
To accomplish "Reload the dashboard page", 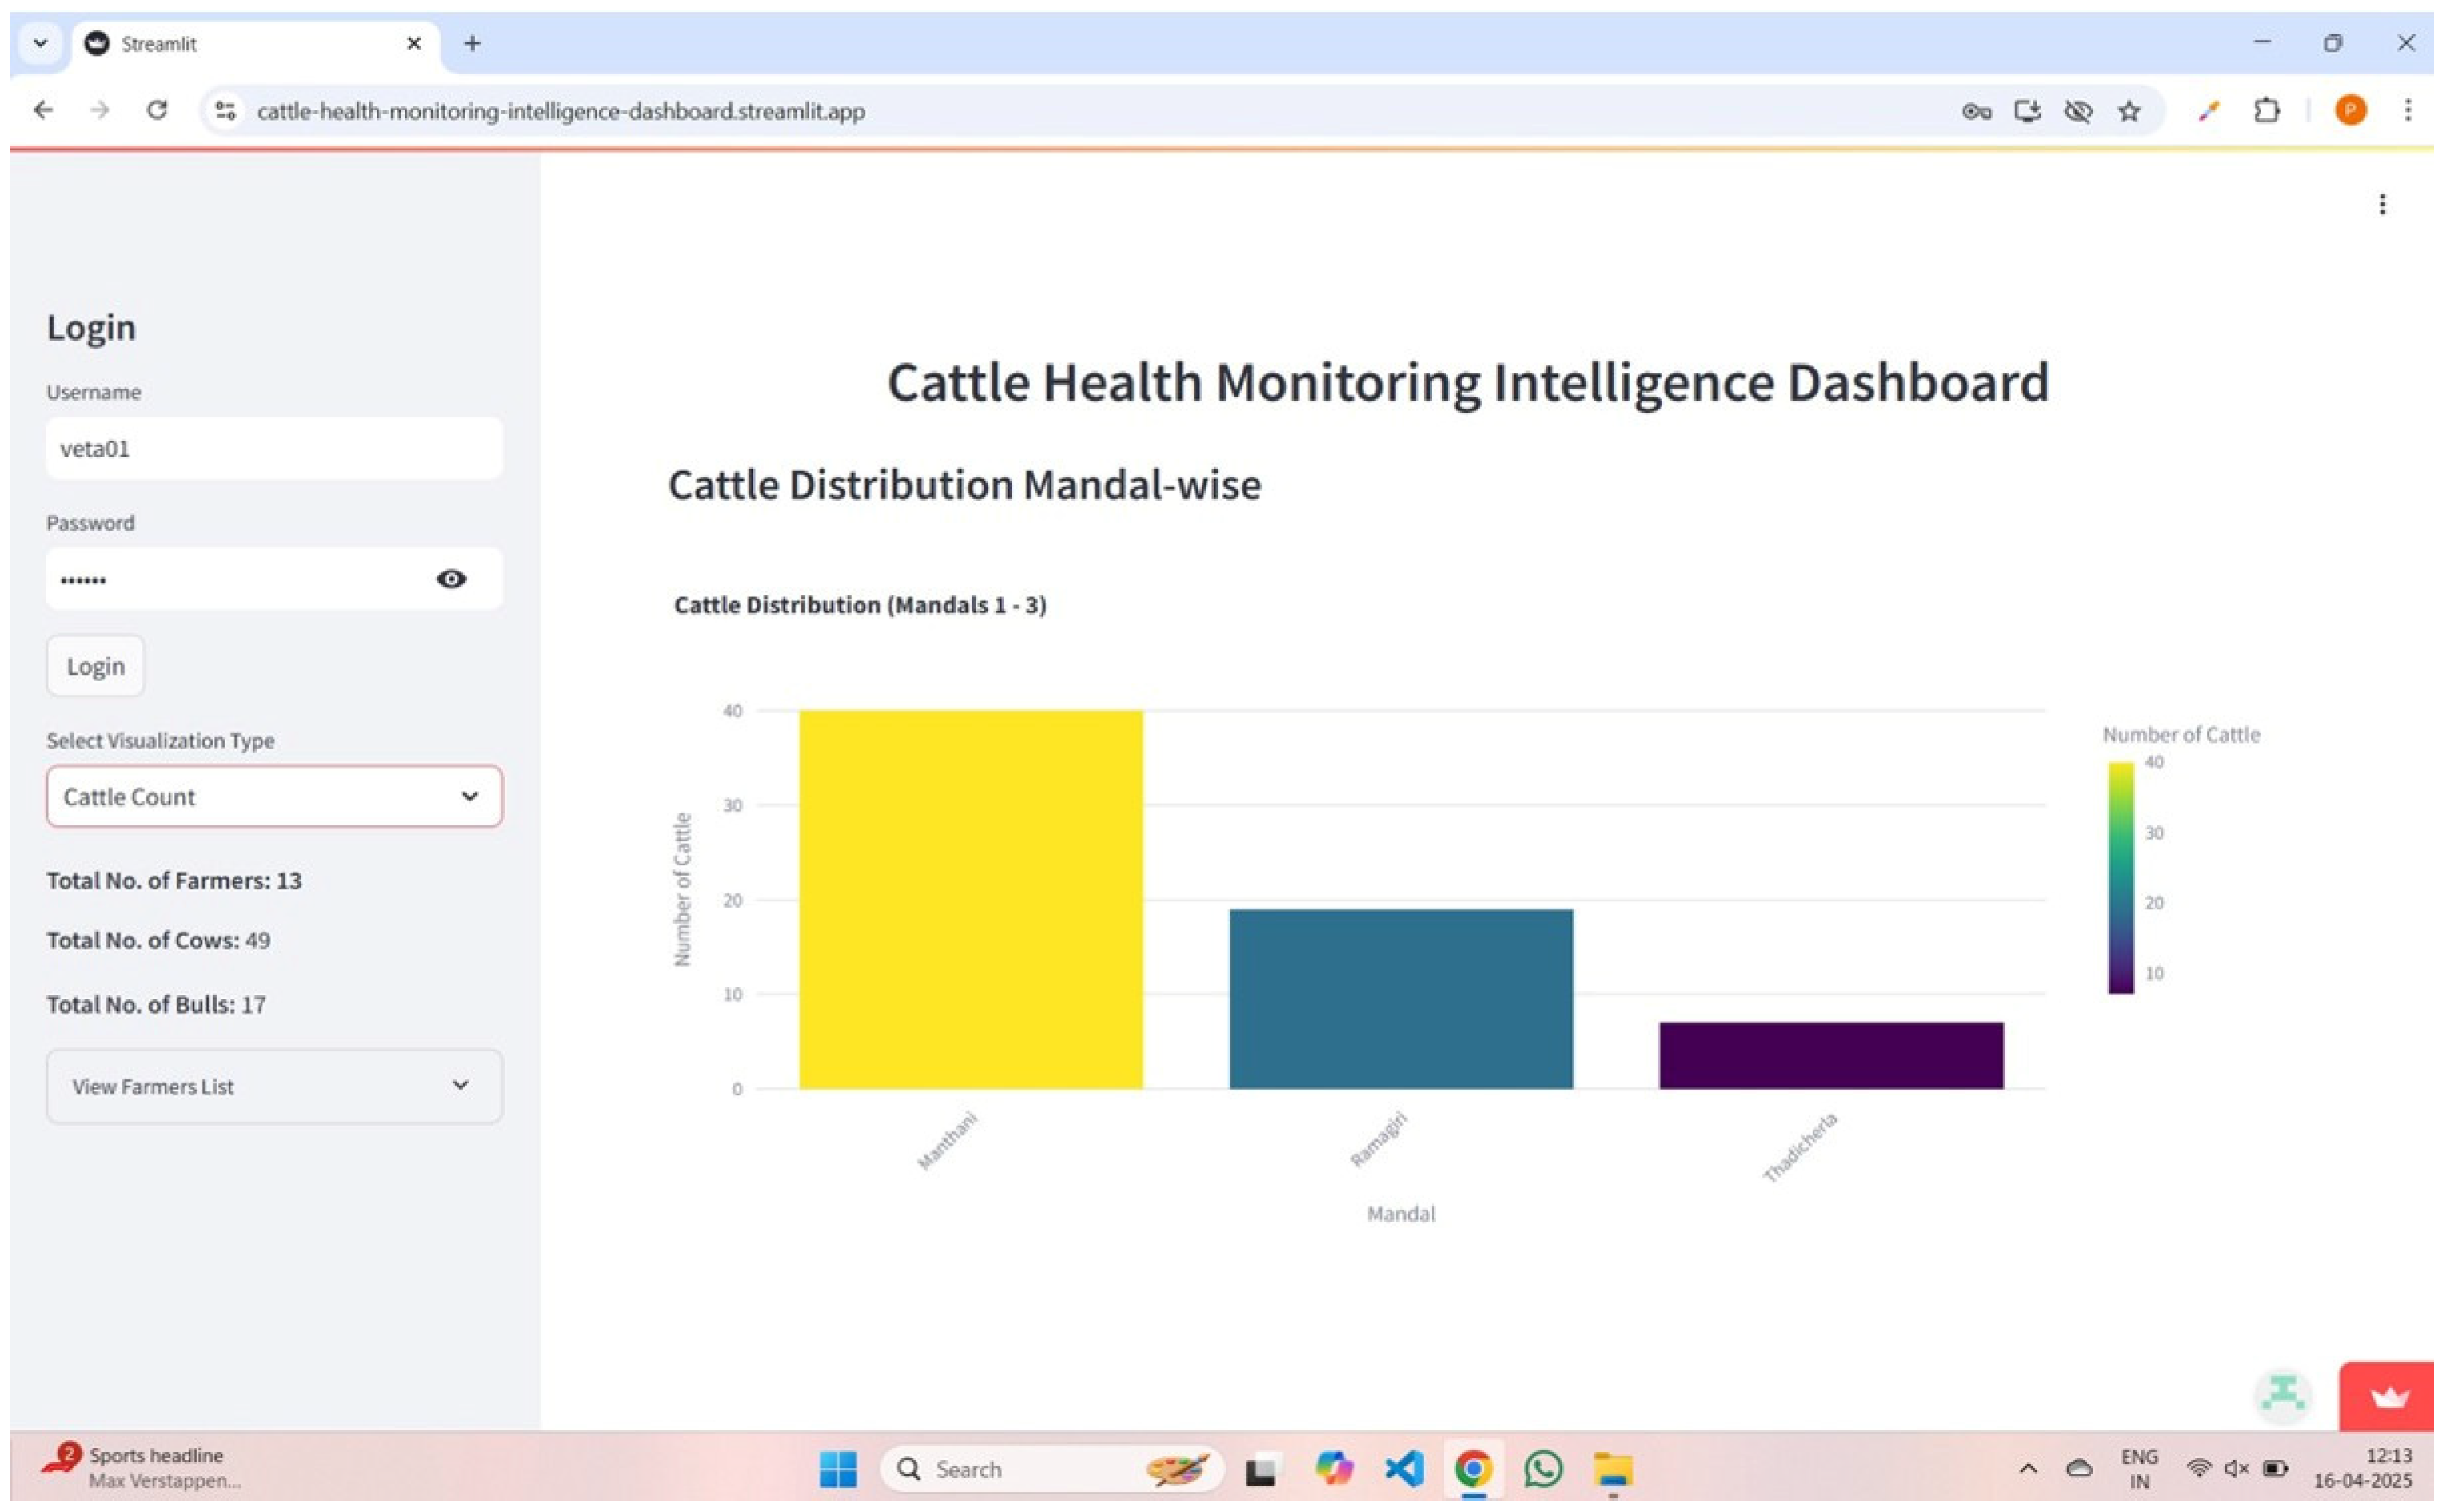I will (x=157, y=110).
